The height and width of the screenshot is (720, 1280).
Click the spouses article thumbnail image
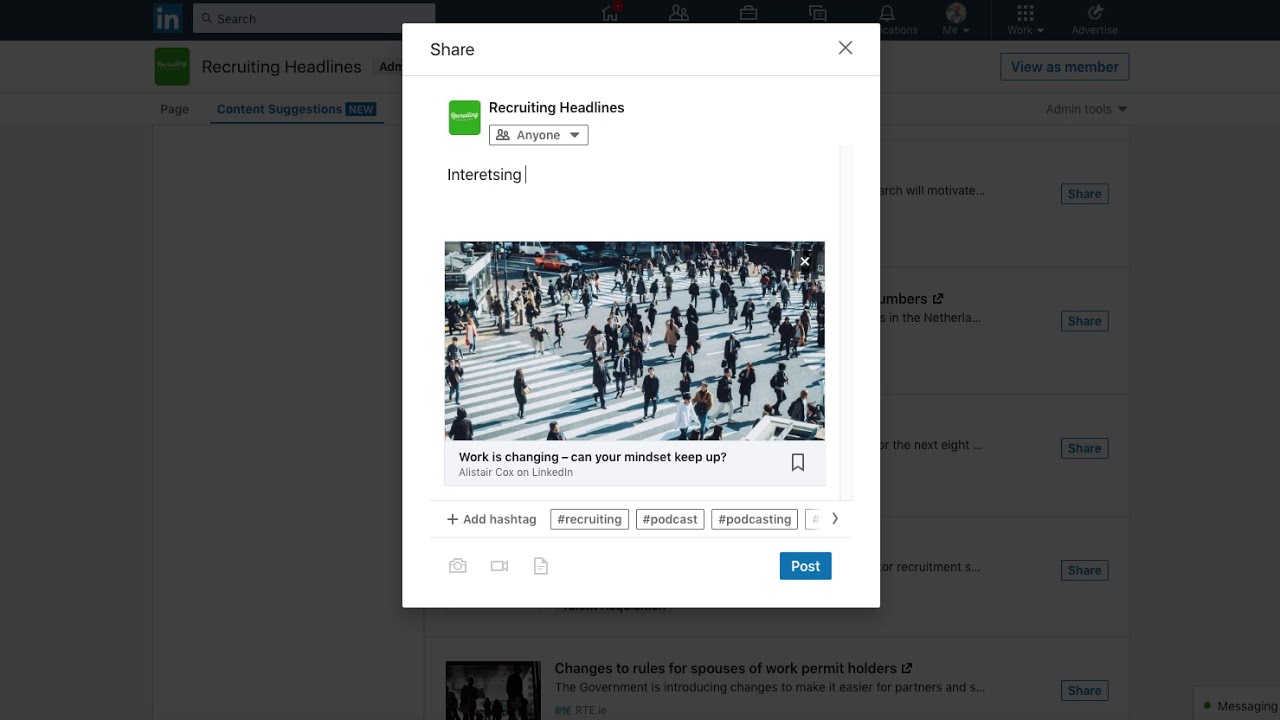[x=493, y=690]
